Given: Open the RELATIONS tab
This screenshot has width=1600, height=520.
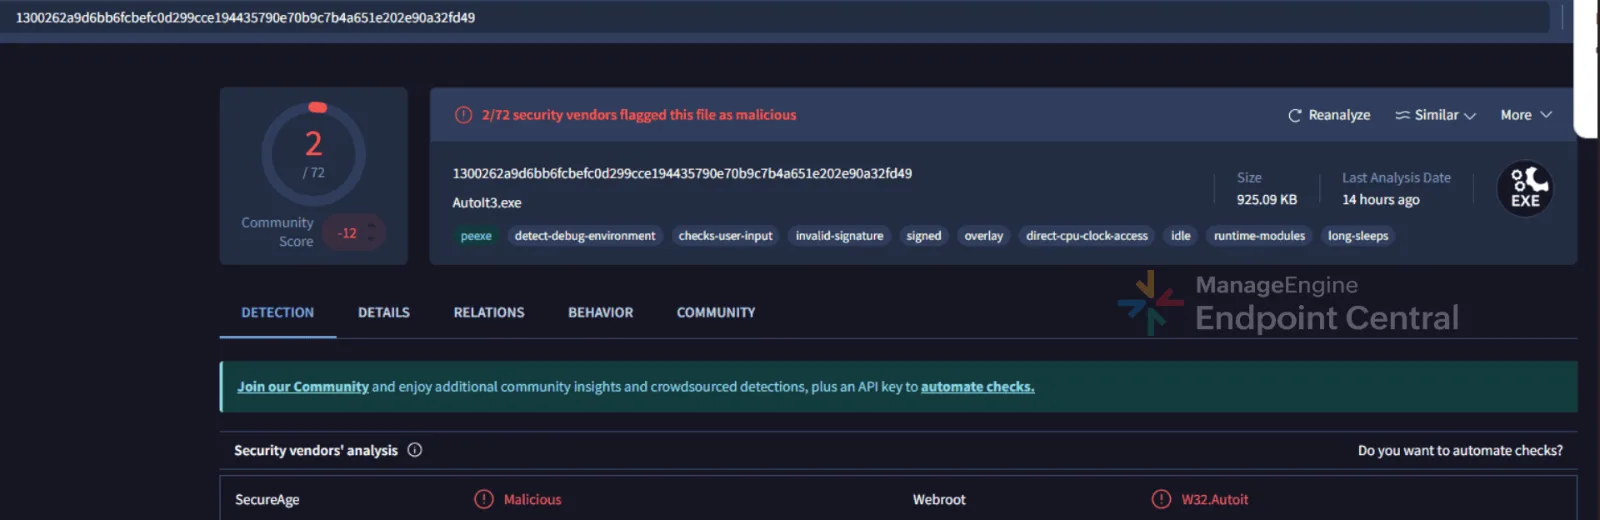Looking at the screenshot, I should [x=489, y=313].
